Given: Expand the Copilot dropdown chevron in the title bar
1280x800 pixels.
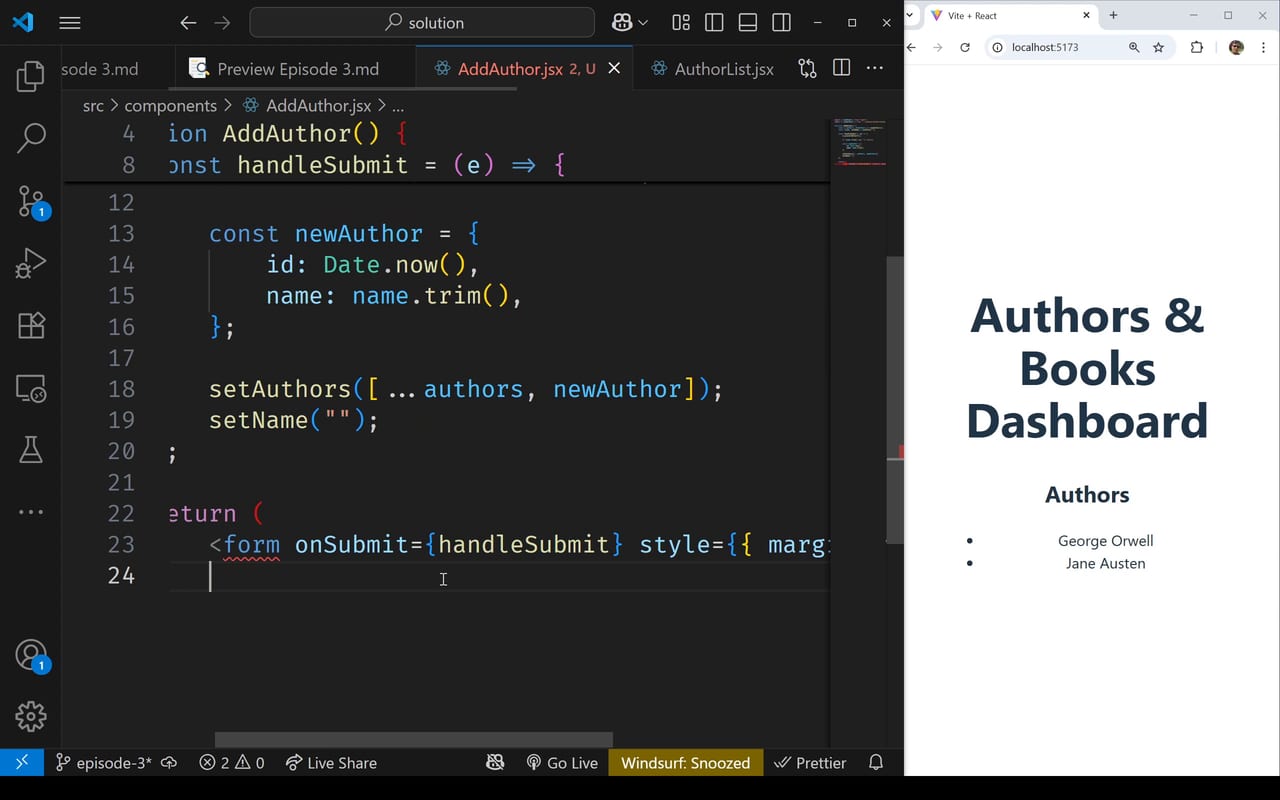Looking at the screenshot, I should 642,22.
